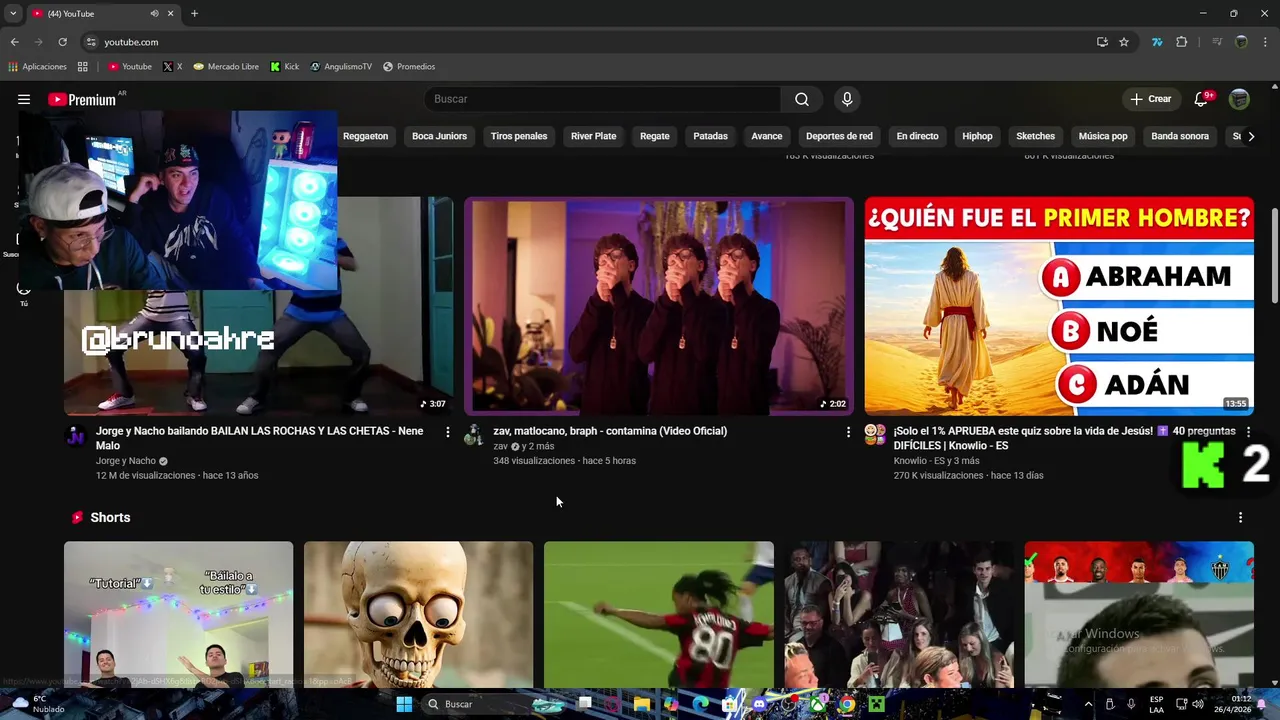Click the YouTube Buscar search field
This screenshot has height=720, width=1280.
pos(603,99)
